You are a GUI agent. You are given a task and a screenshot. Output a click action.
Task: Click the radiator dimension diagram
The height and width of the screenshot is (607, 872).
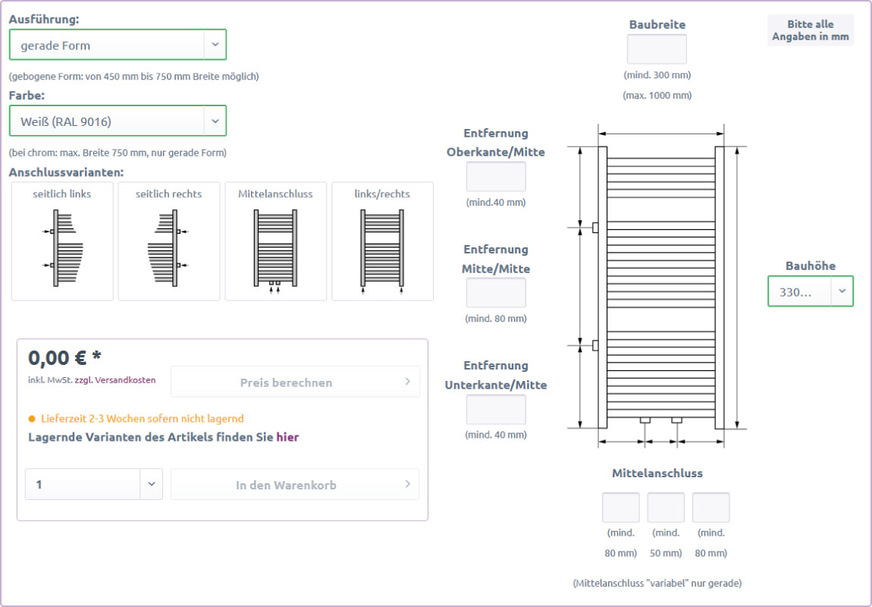click(660, 285)
